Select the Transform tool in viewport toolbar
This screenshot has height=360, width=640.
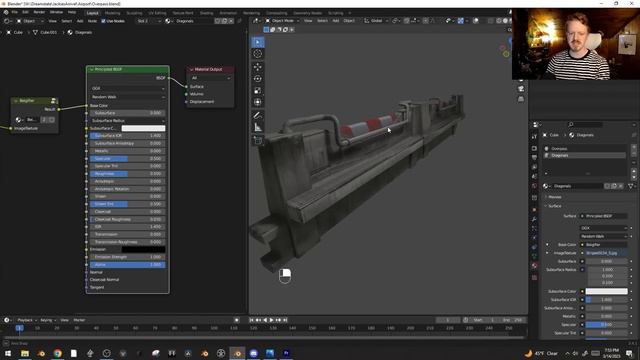258,102
